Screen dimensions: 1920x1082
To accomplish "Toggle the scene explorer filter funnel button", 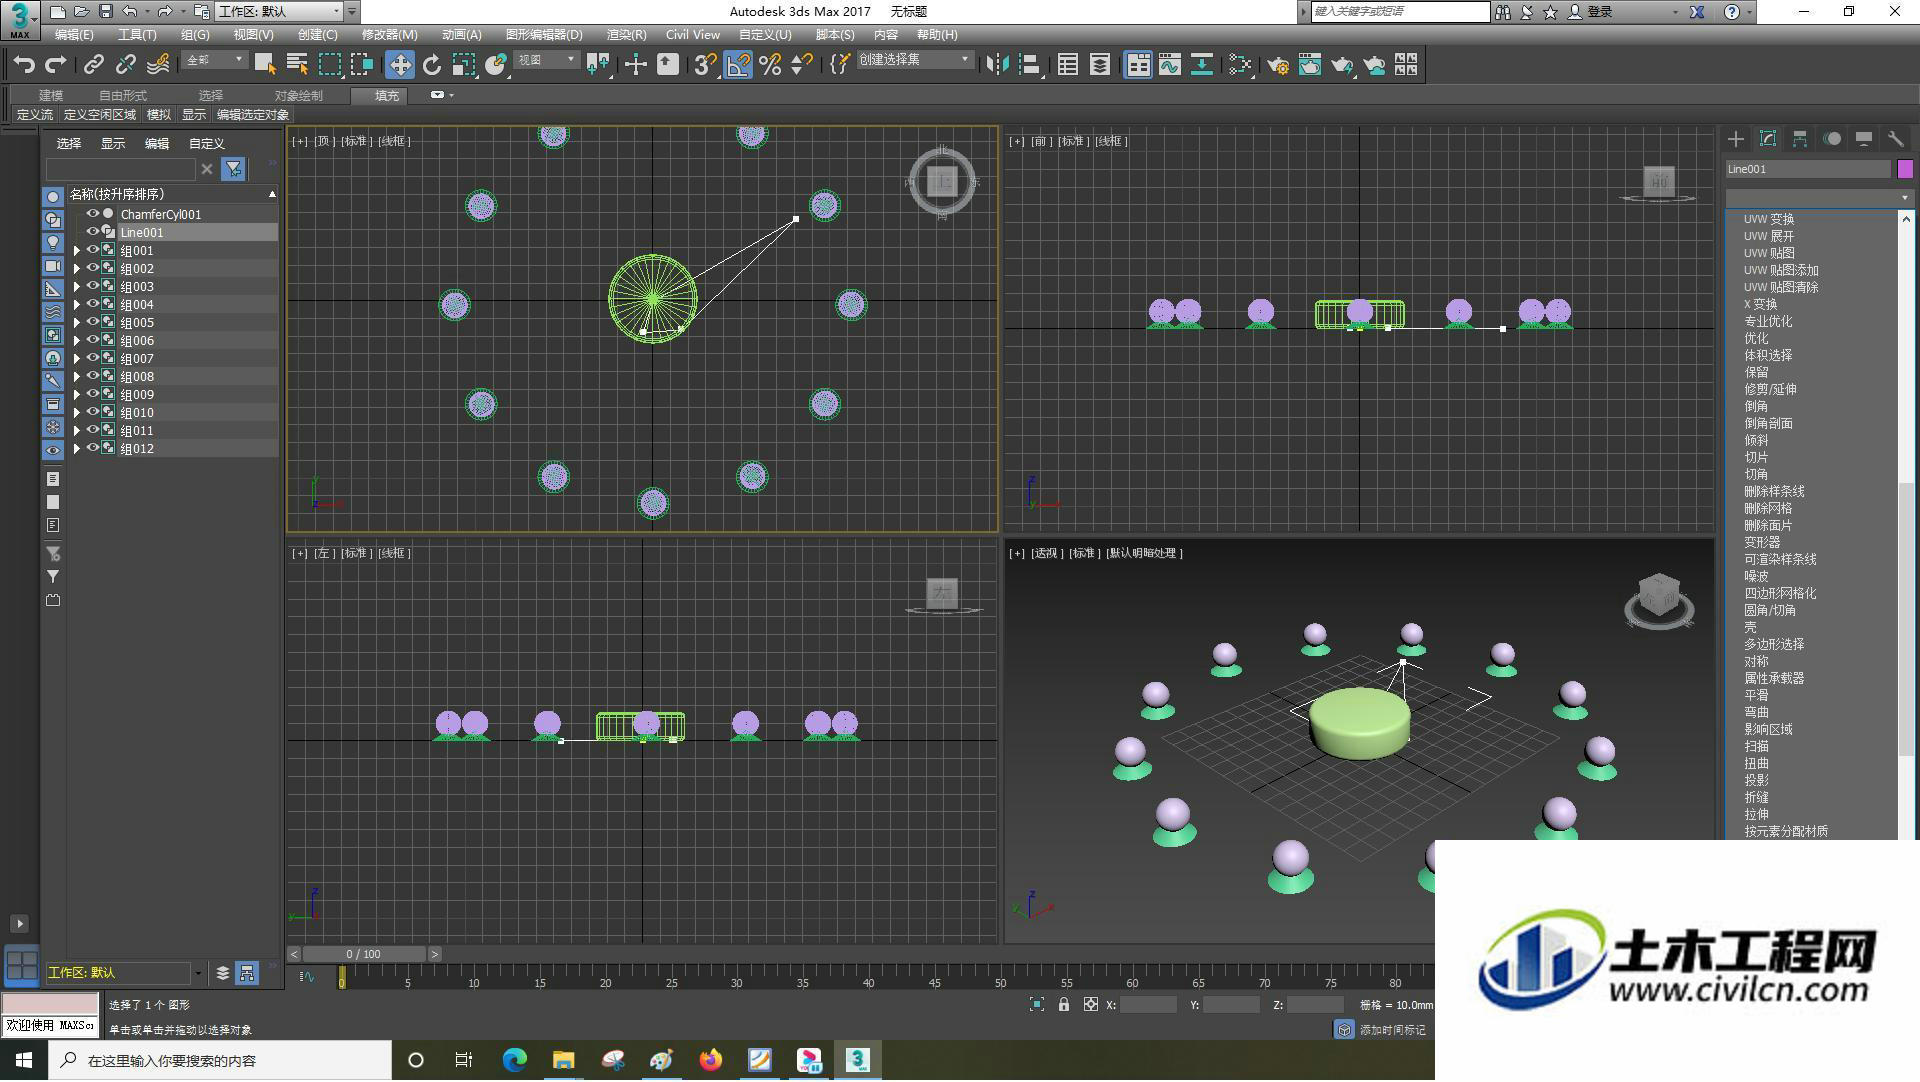I will click(233, 169).
